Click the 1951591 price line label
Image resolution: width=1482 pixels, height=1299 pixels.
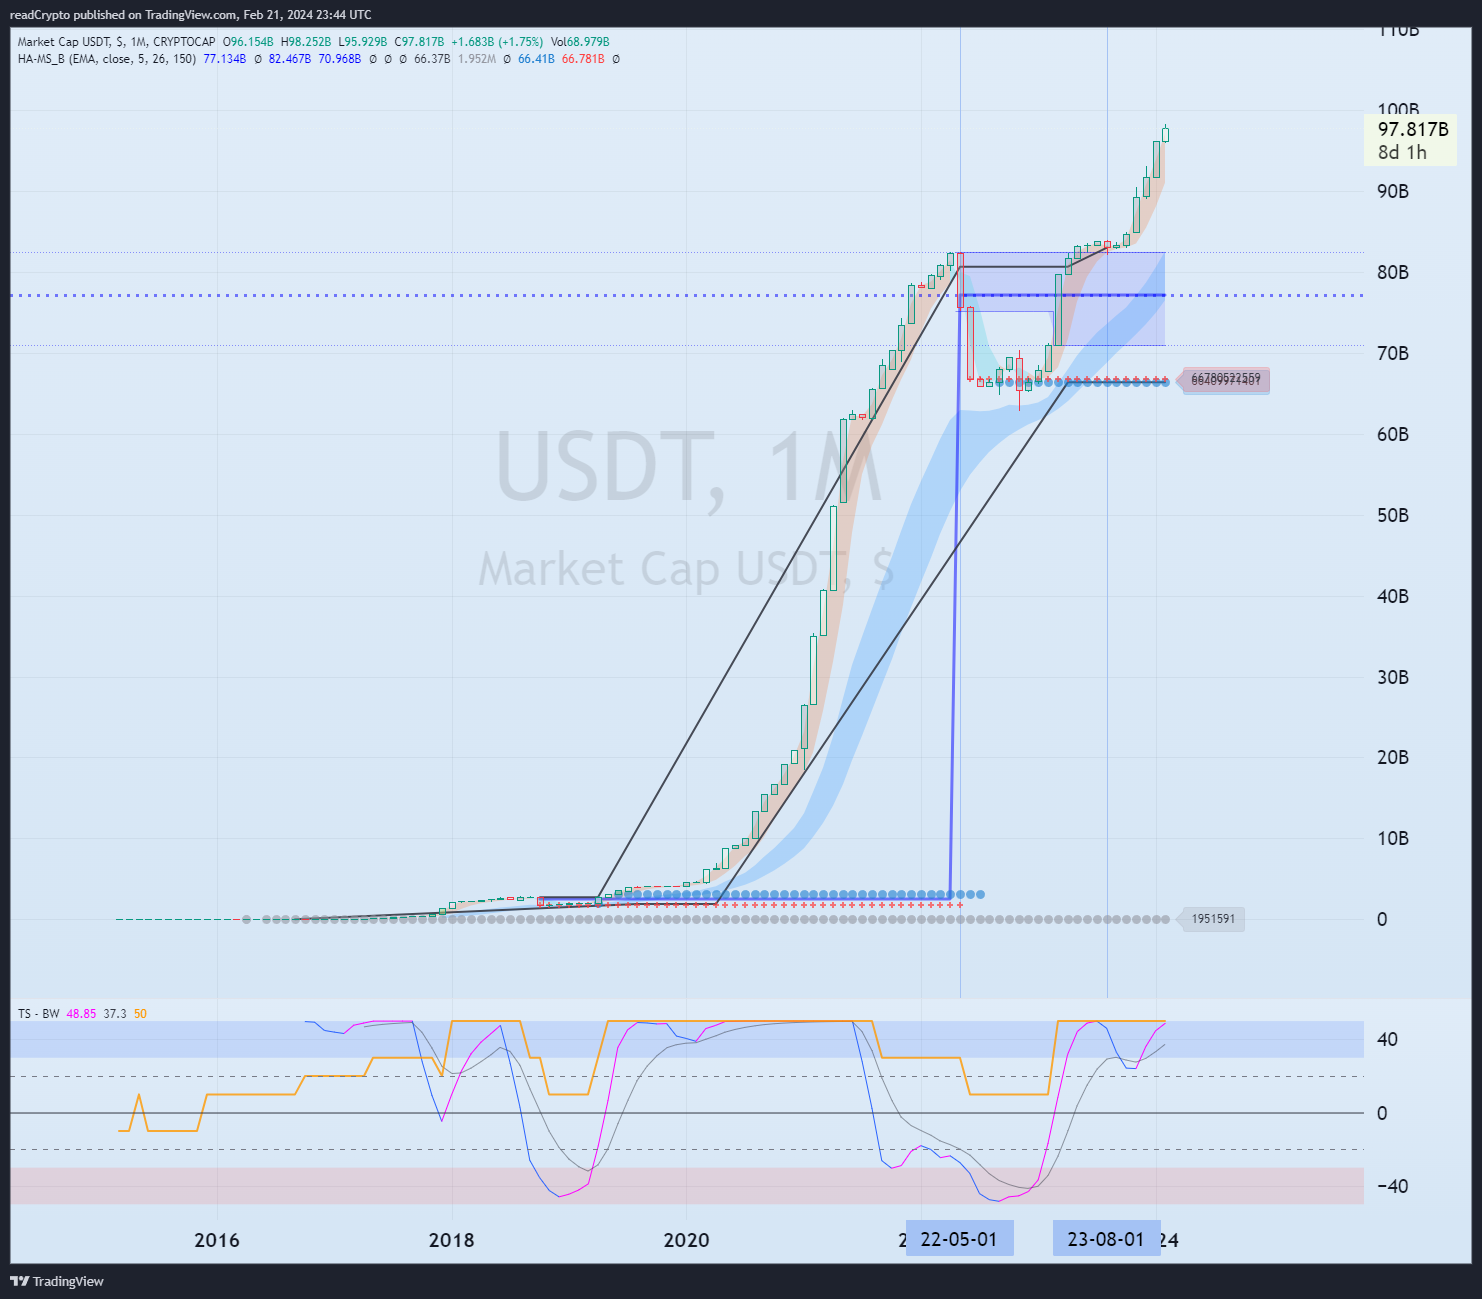click(x=1212, y=919)
